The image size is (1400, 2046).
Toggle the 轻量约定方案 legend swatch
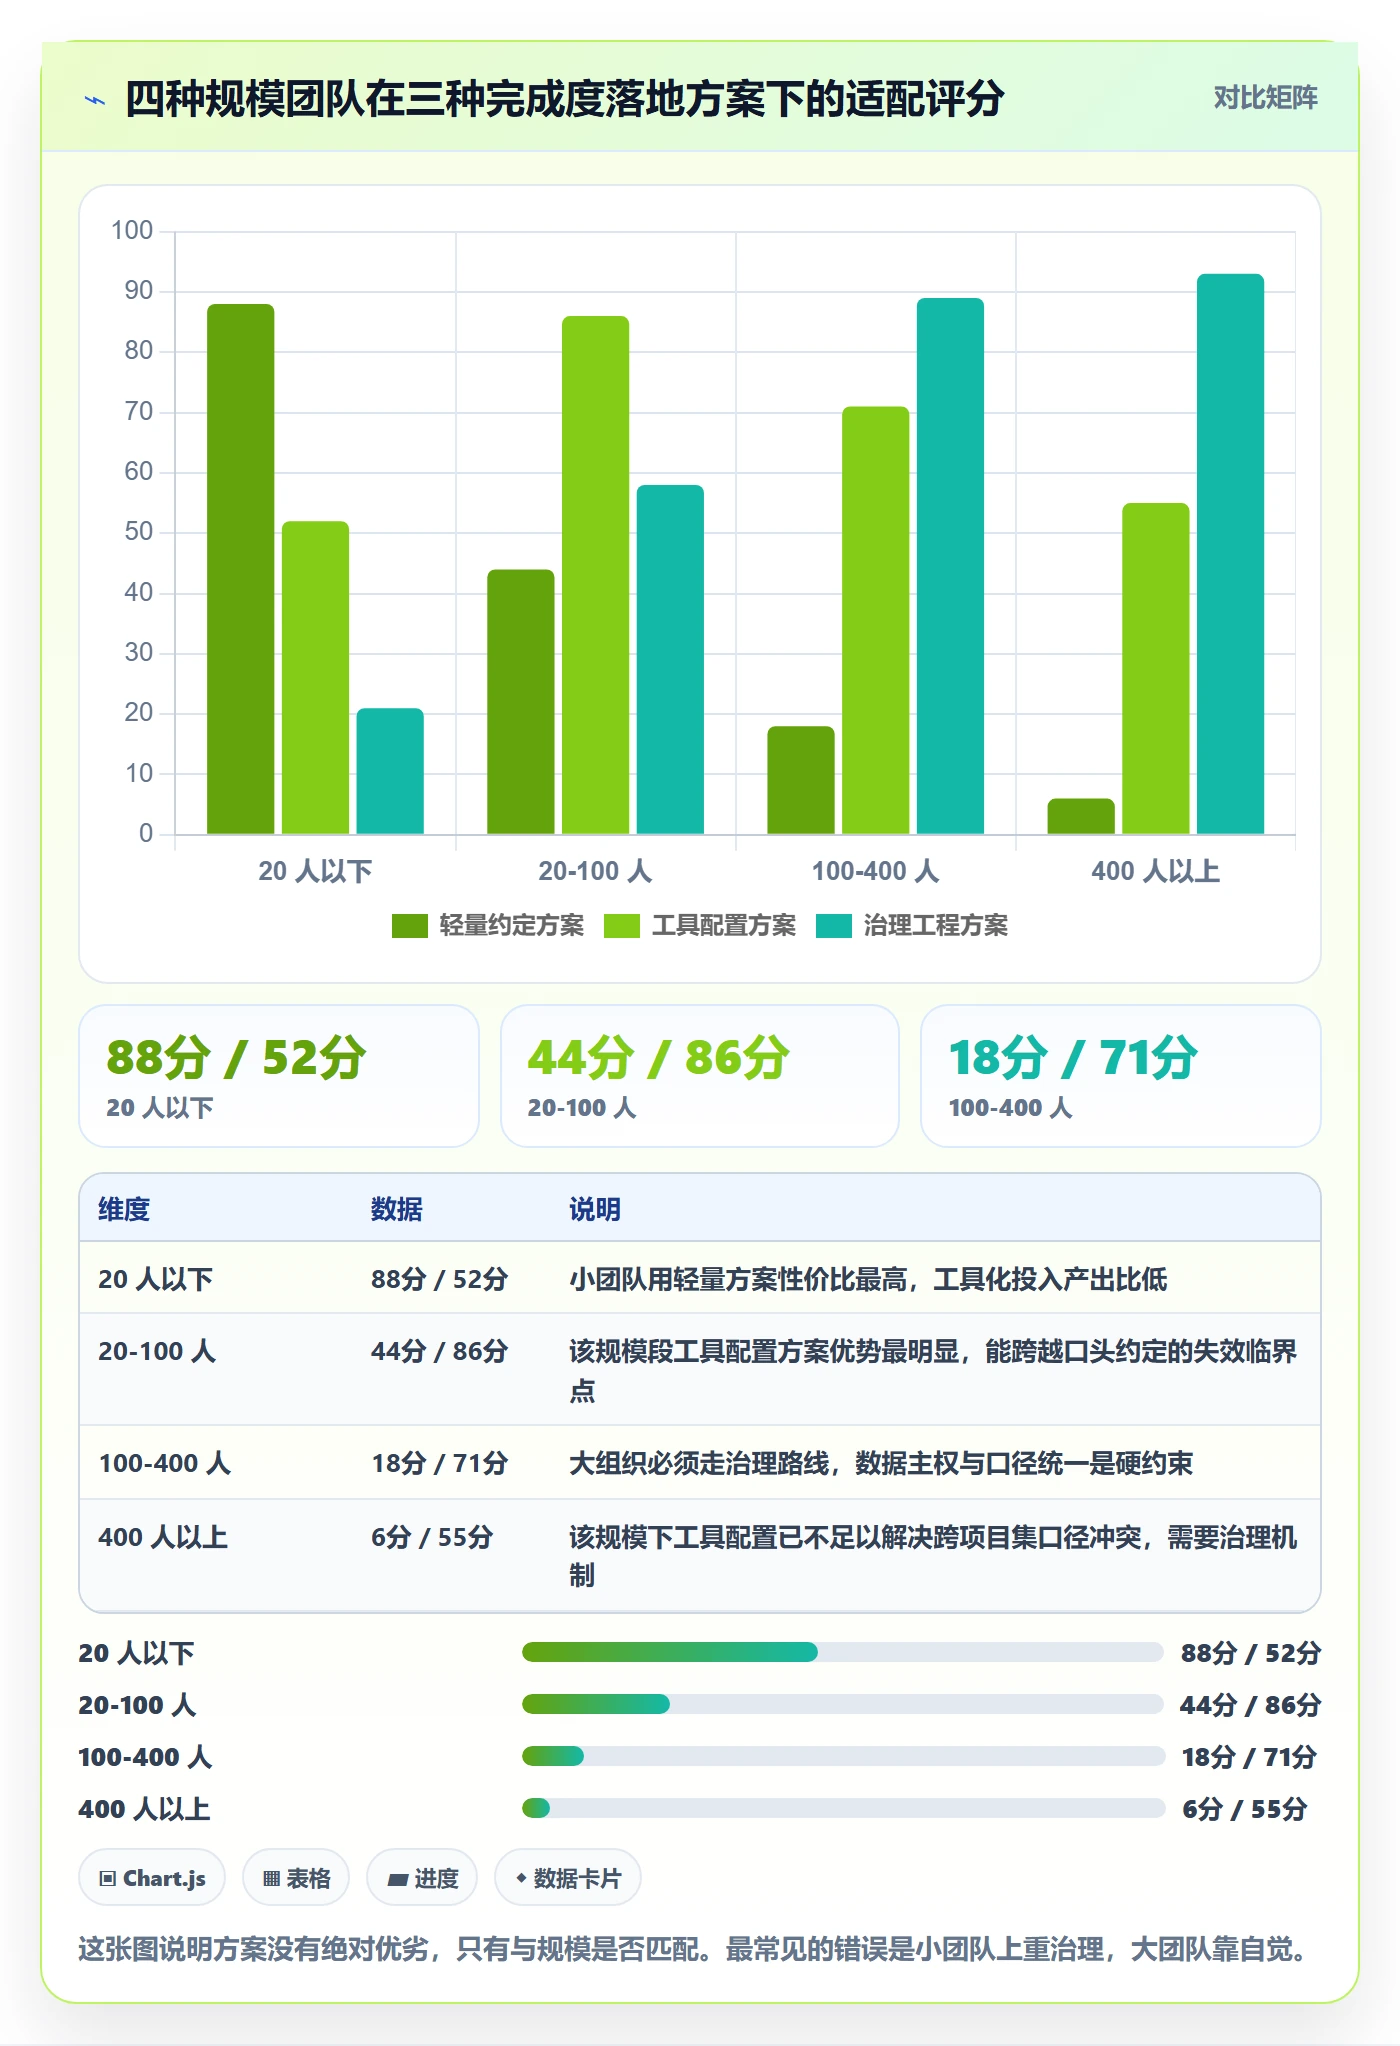coord(409,926)
